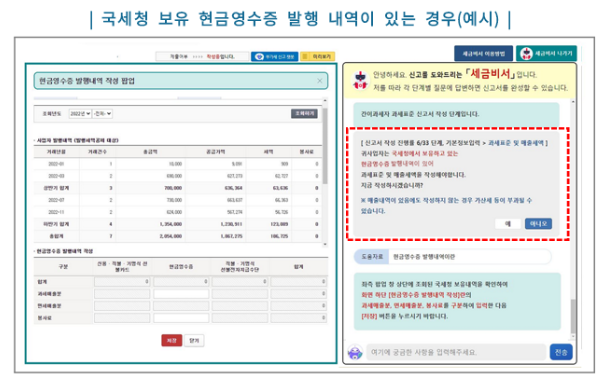Answer 아니오 in the chat prompt
The width and height of the screenshot is (607, 386).
tap(538, 223)
